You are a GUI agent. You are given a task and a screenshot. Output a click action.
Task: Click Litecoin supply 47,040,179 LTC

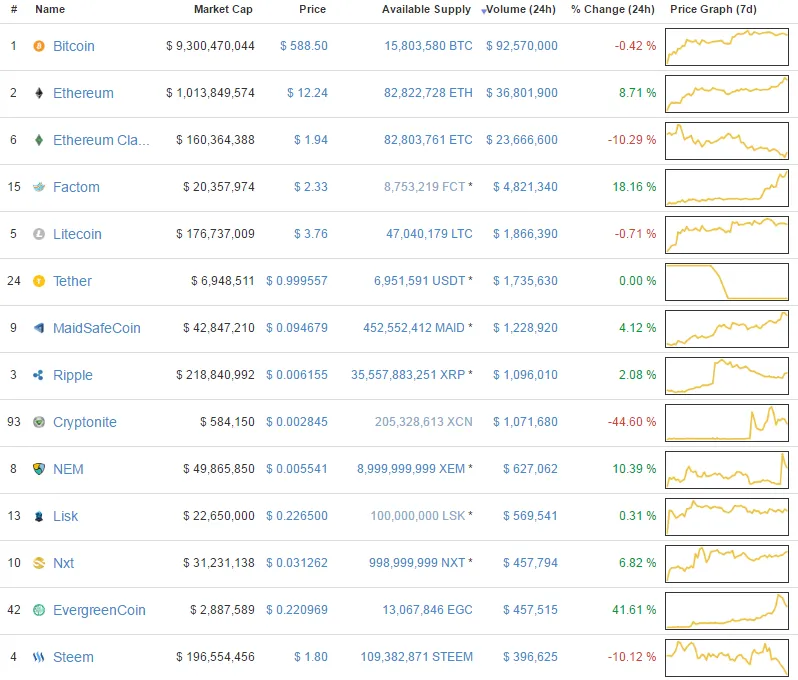[x=430, y=234]
